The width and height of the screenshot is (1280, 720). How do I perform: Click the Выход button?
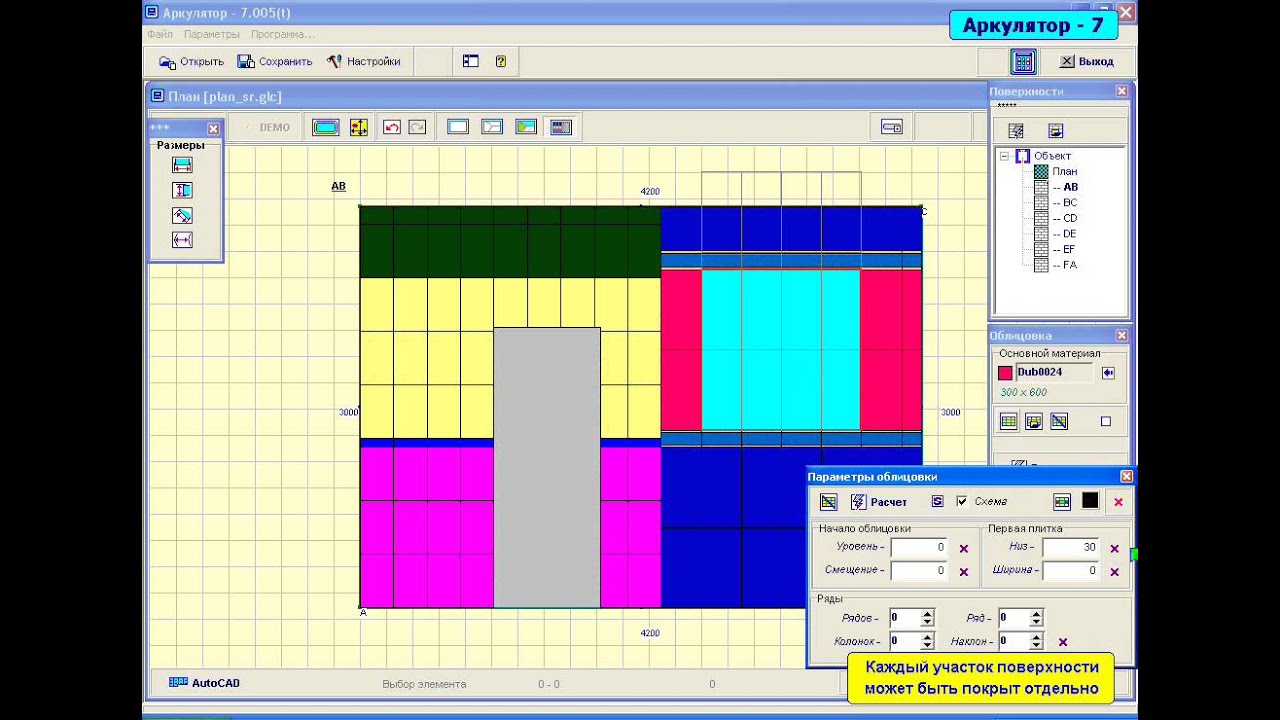point(1087,62)
